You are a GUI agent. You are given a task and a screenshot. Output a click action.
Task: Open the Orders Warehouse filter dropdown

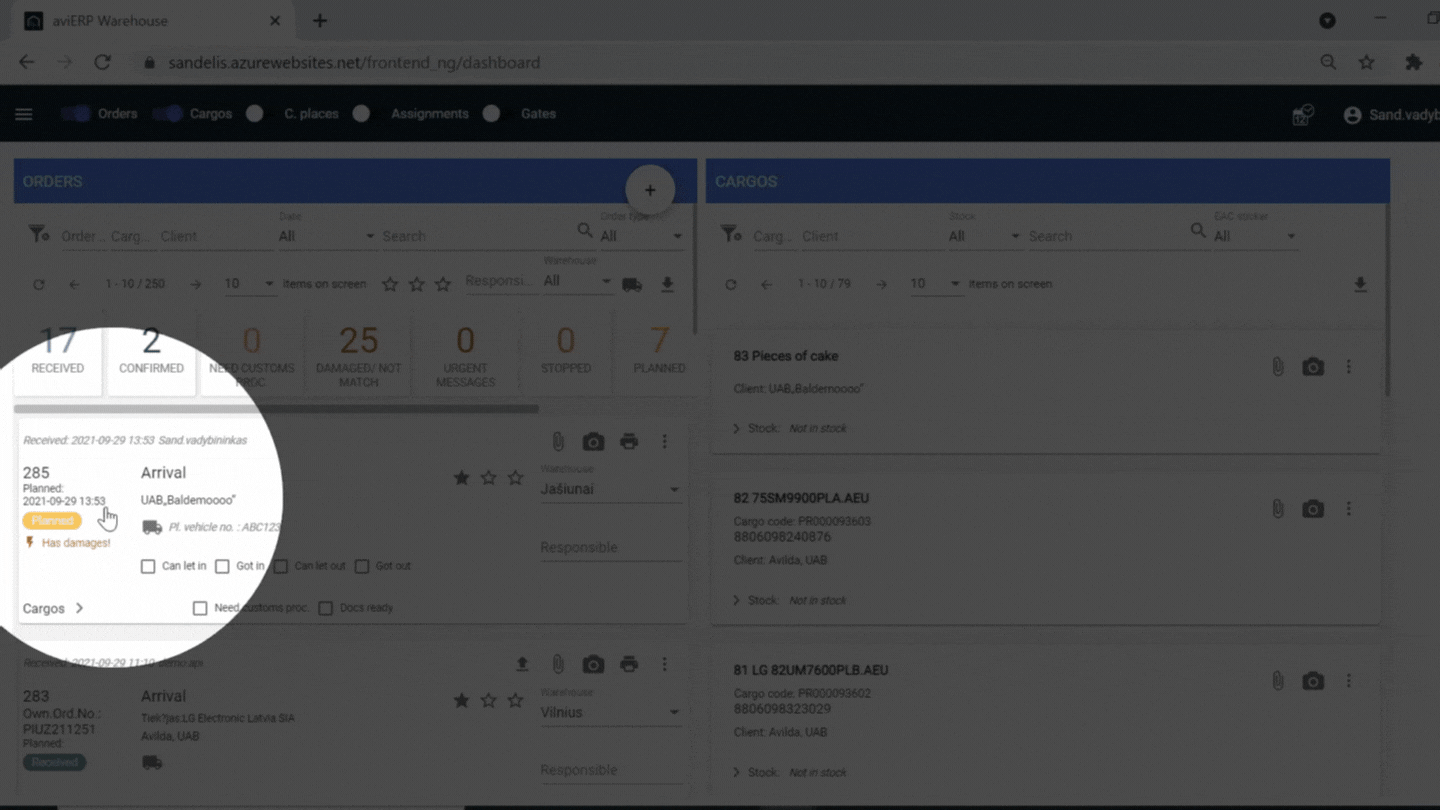(x=577, y=281)
